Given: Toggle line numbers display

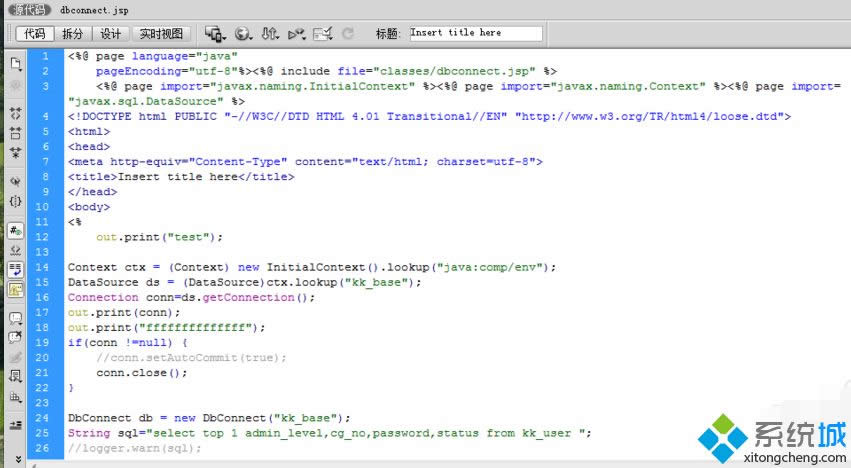Looking at the screenshot, I should [x=15, y=230].
